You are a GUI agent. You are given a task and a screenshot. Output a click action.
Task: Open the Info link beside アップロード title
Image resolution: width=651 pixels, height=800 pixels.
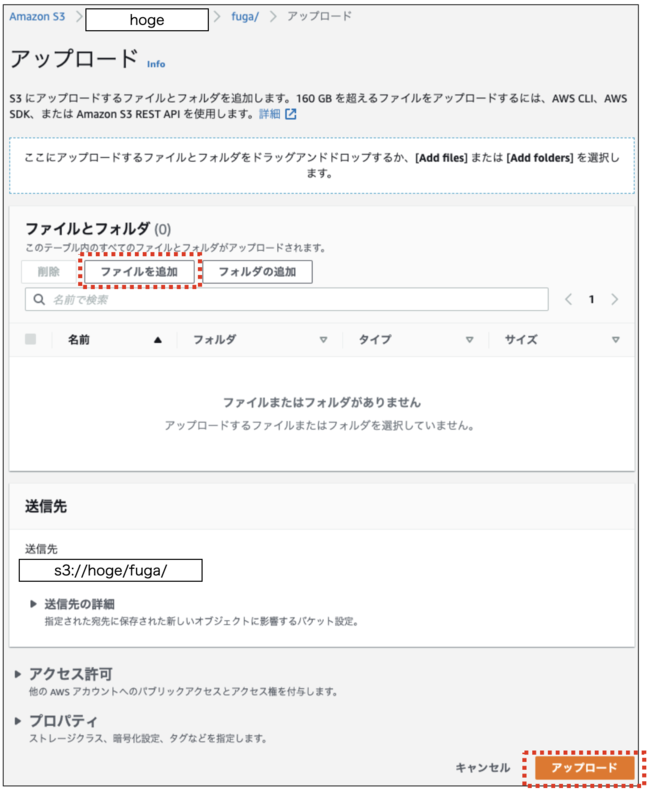(x=156, y=64)
